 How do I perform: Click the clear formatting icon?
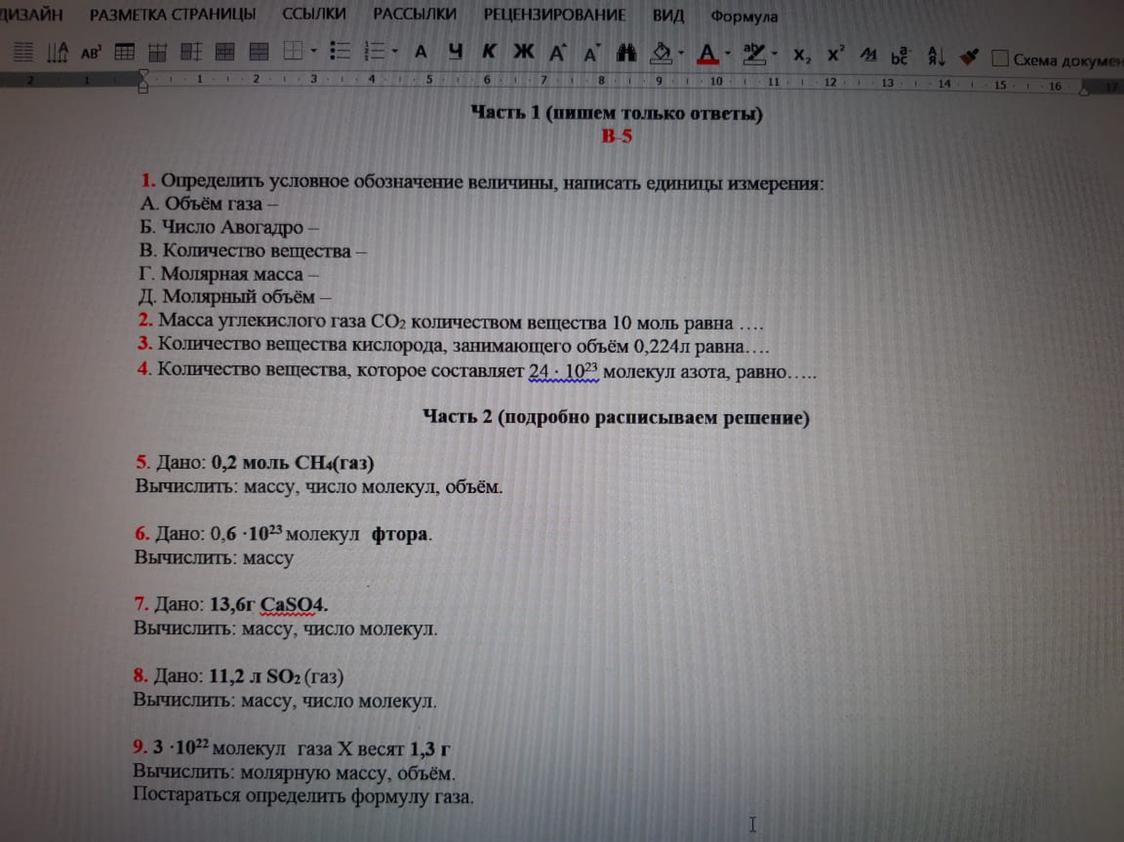click(x=868, y=54)
